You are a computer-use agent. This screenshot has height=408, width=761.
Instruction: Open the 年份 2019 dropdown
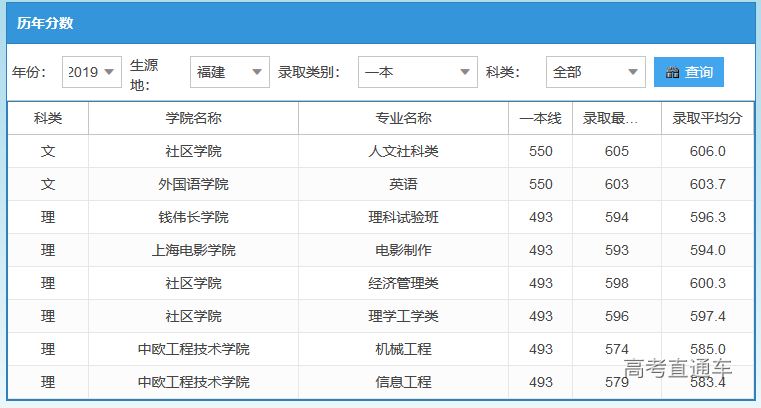point(91,72)
